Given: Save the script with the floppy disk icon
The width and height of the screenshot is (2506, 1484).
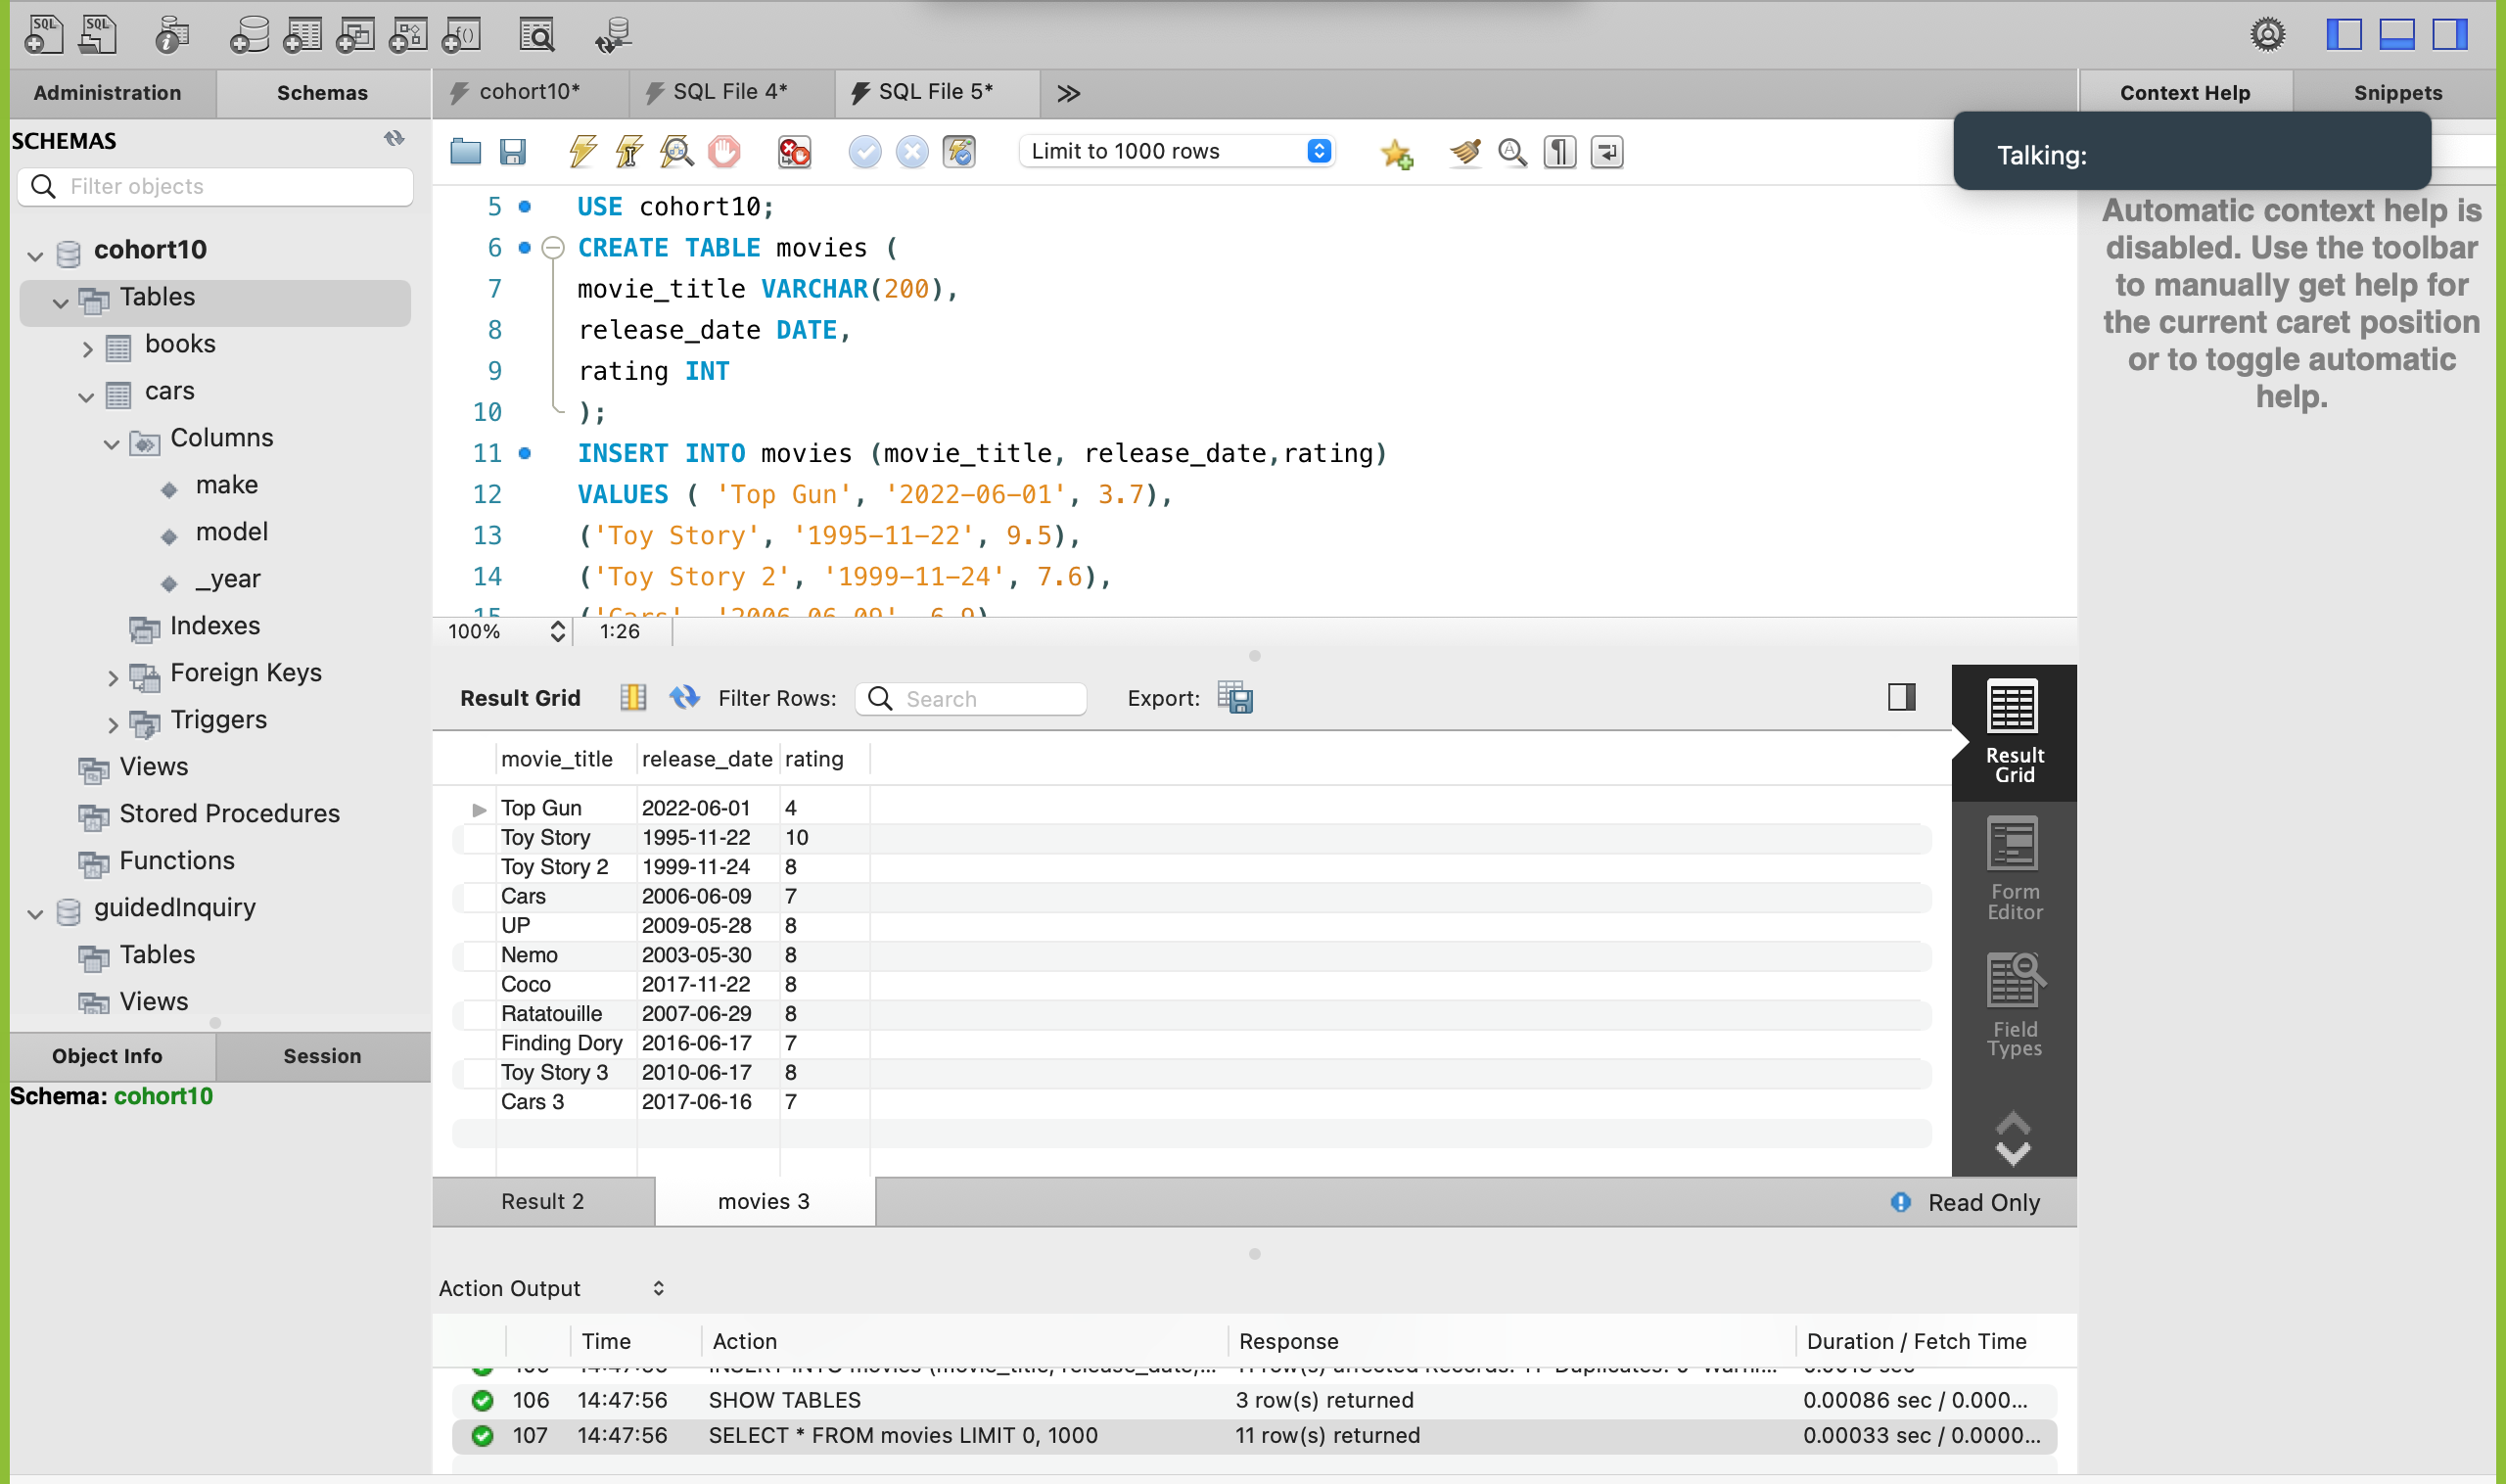Looking at the screenshot, I should pos(513,152).
